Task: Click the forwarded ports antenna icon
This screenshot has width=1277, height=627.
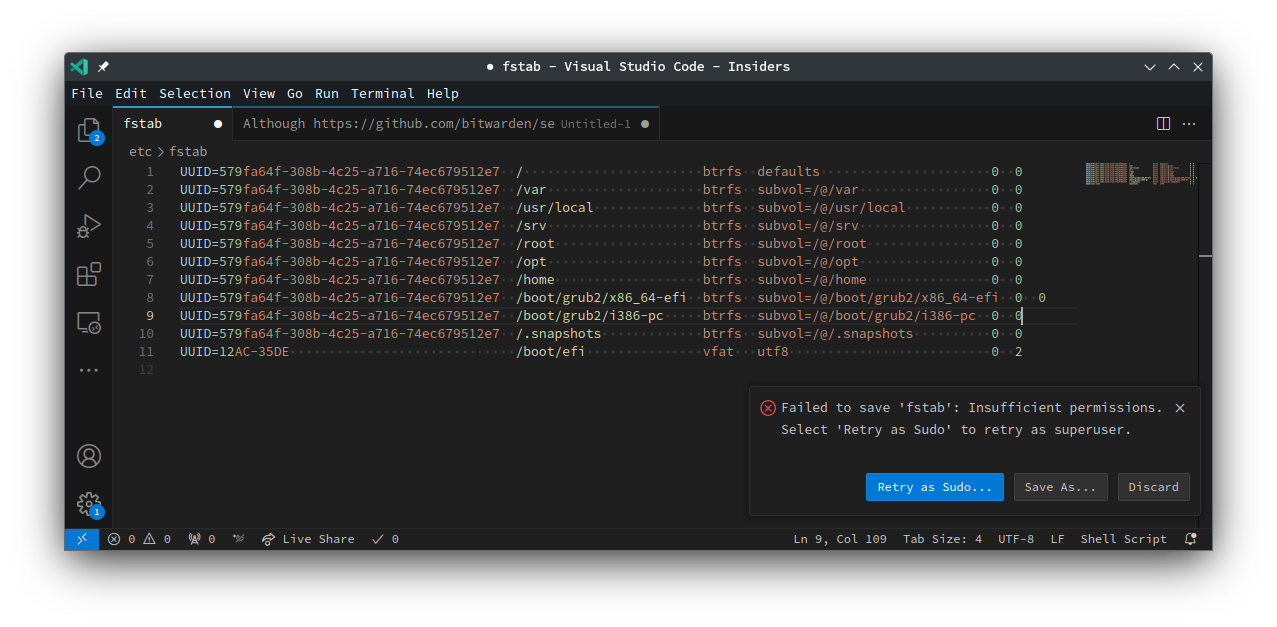Action: pyautogui.click(x=201, y=539)
